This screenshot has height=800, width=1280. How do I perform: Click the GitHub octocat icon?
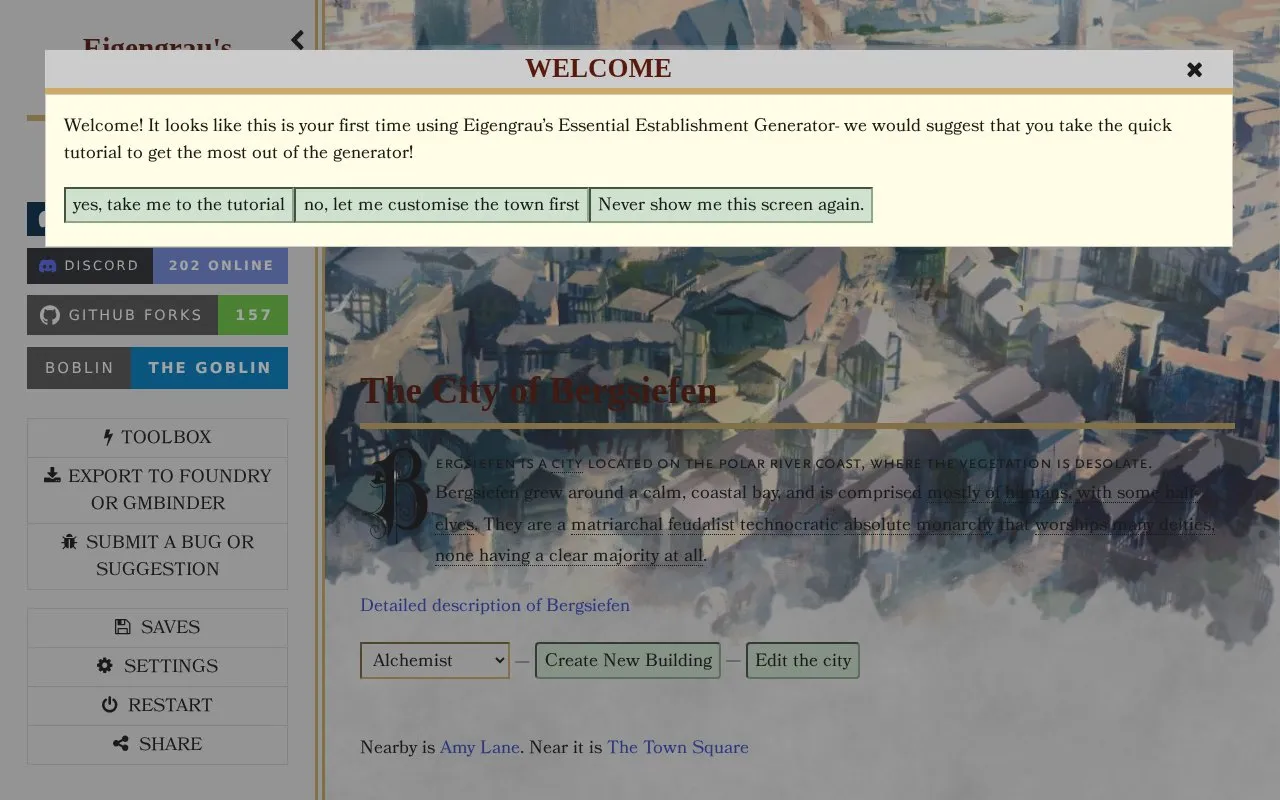click(x=49, y=315)
